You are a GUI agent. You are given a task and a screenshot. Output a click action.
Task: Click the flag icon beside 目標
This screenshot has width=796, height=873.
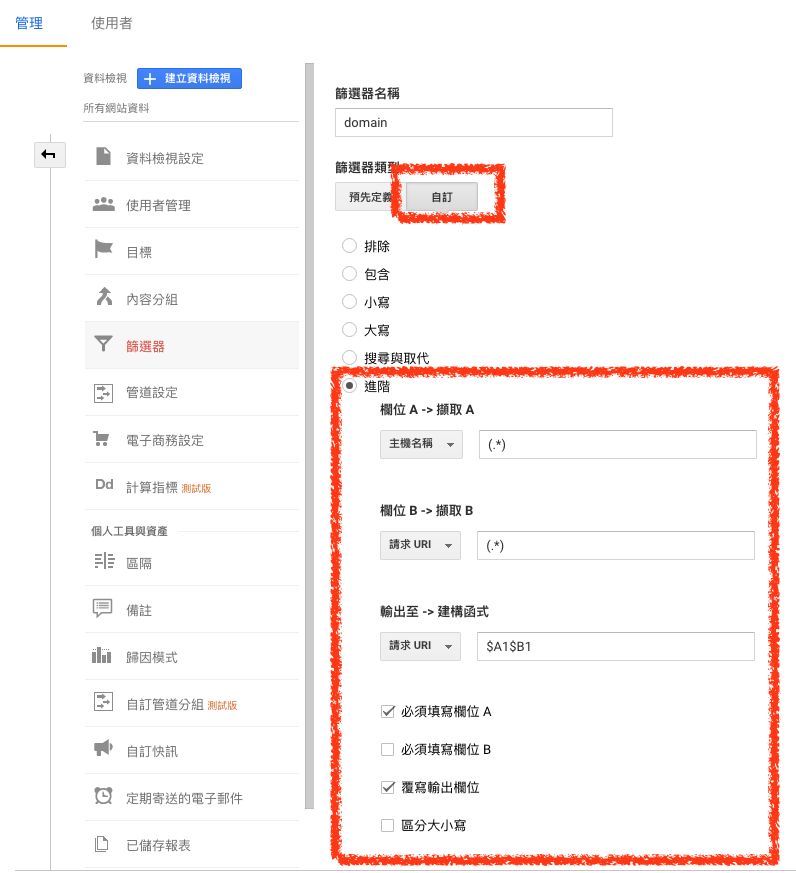click(103, 249)
